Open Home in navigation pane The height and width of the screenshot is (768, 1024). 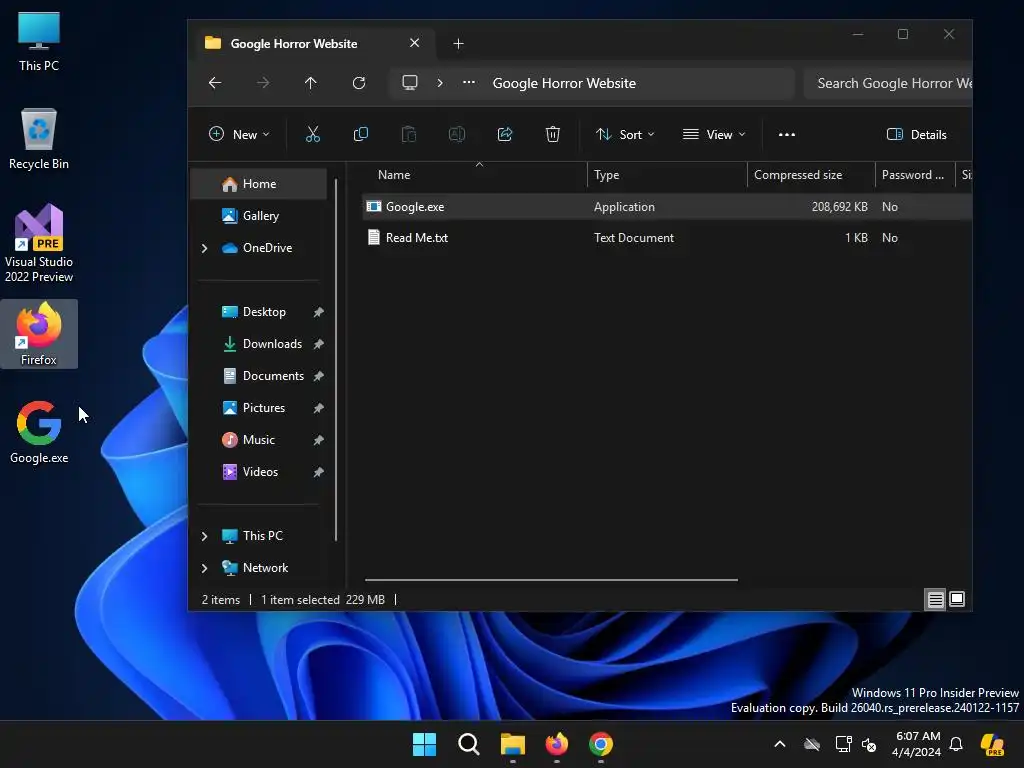point(259,184)
